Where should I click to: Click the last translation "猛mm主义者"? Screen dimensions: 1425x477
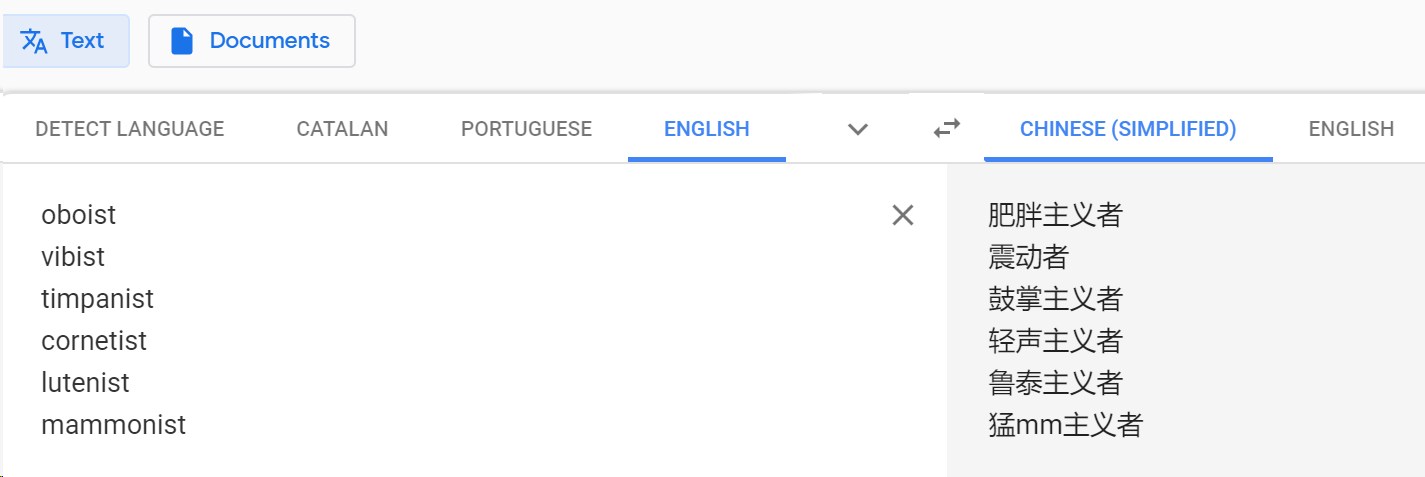coord(1065,425)
